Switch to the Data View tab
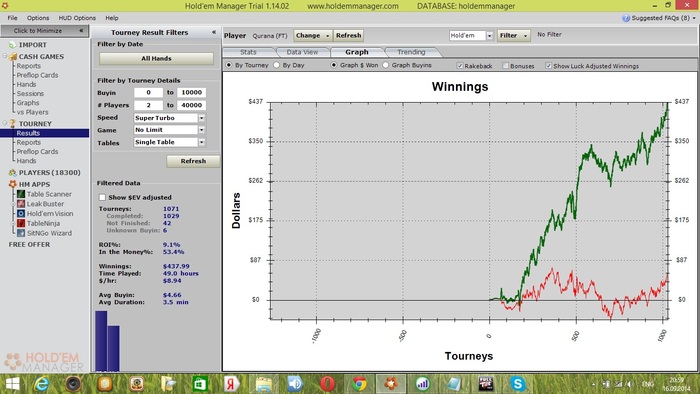Viewport: 700px width, 394px height. point(302,52)
